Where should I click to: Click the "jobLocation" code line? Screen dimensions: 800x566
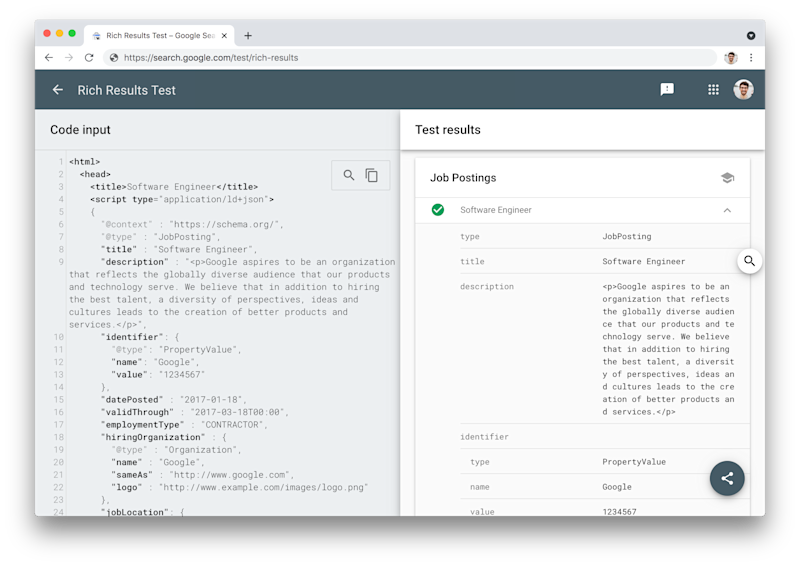click(x=142, y=511)
